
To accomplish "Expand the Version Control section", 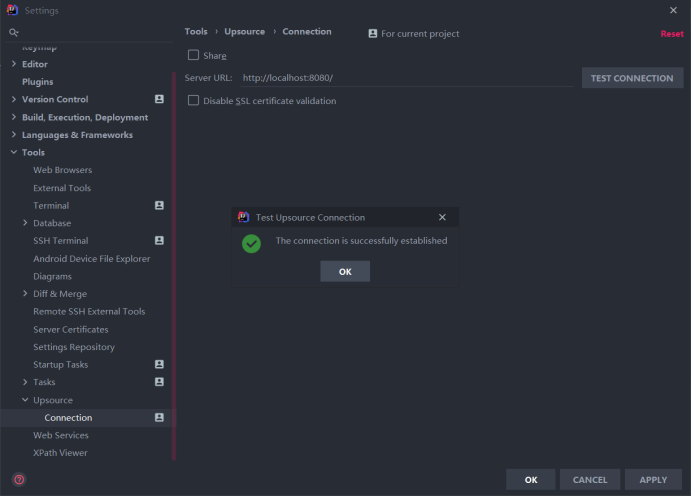I will pyautogui.click(x=14, y=99).
